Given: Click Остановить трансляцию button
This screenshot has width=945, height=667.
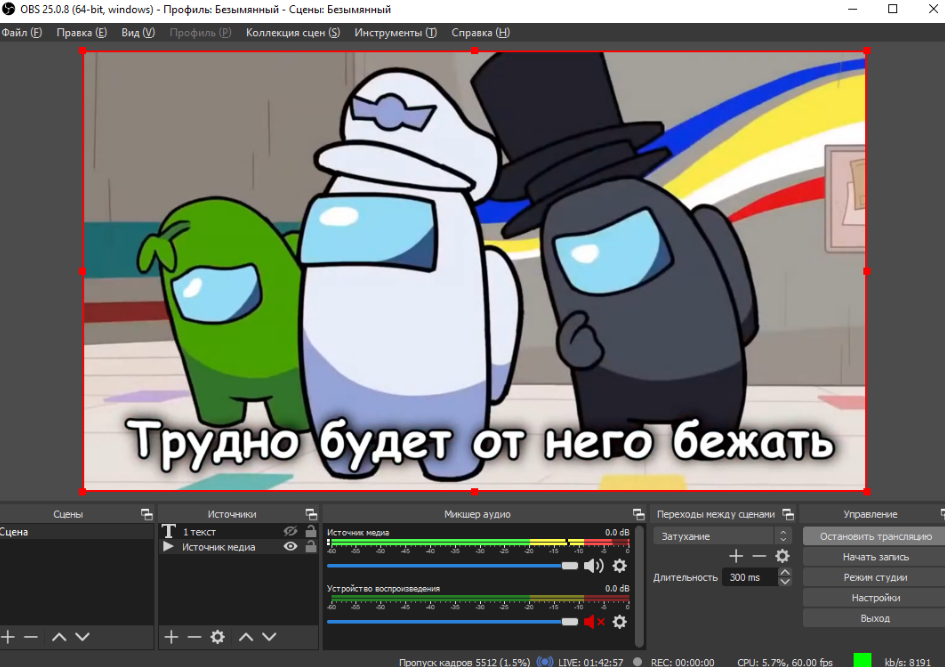Looking at the screenshot, I should pos(875,536).
